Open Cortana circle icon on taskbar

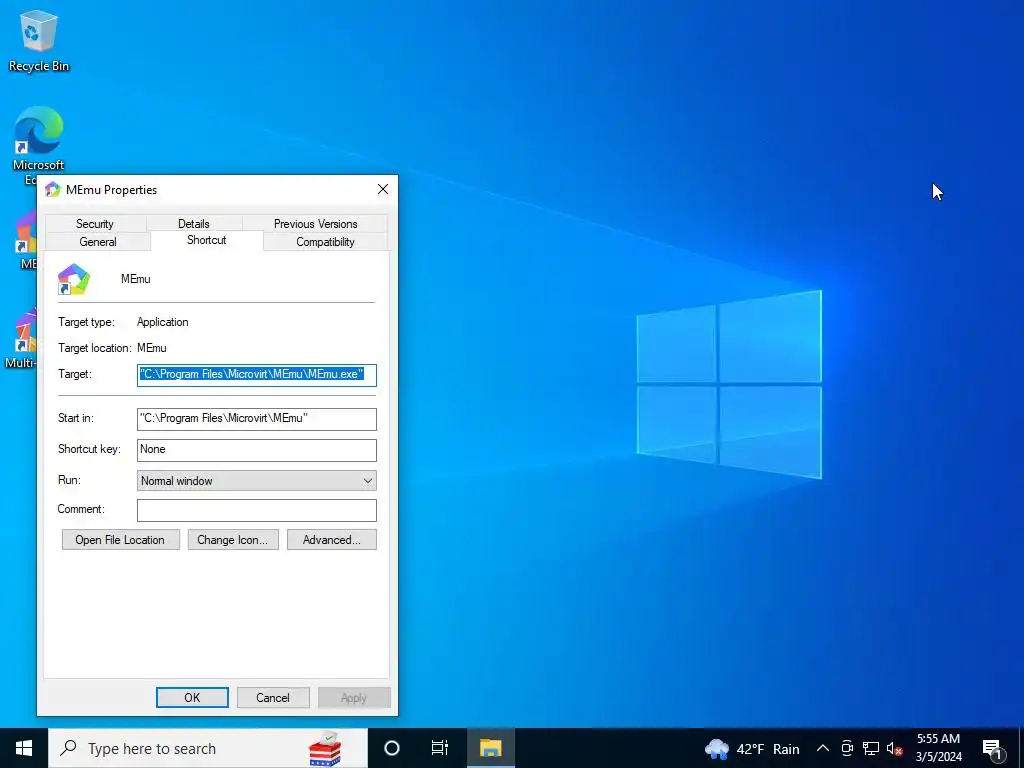point(392,748)
